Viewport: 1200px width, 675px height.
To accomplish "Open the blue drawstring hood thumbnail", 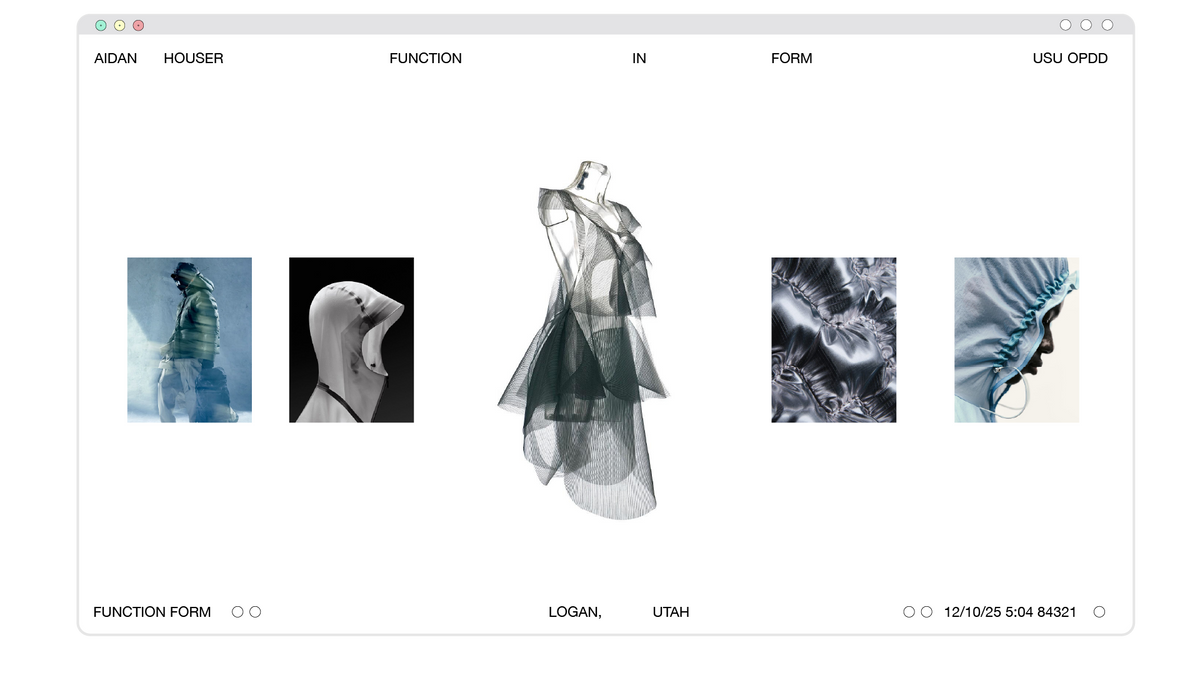I will point(1016,340).
